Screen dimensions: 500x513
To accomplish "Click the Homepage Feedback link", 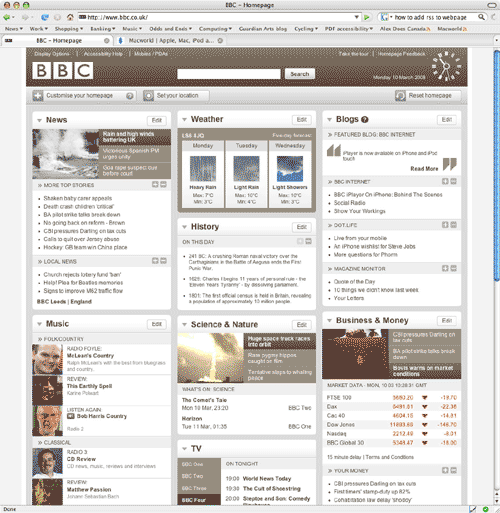I will click(x=402, y=54).
